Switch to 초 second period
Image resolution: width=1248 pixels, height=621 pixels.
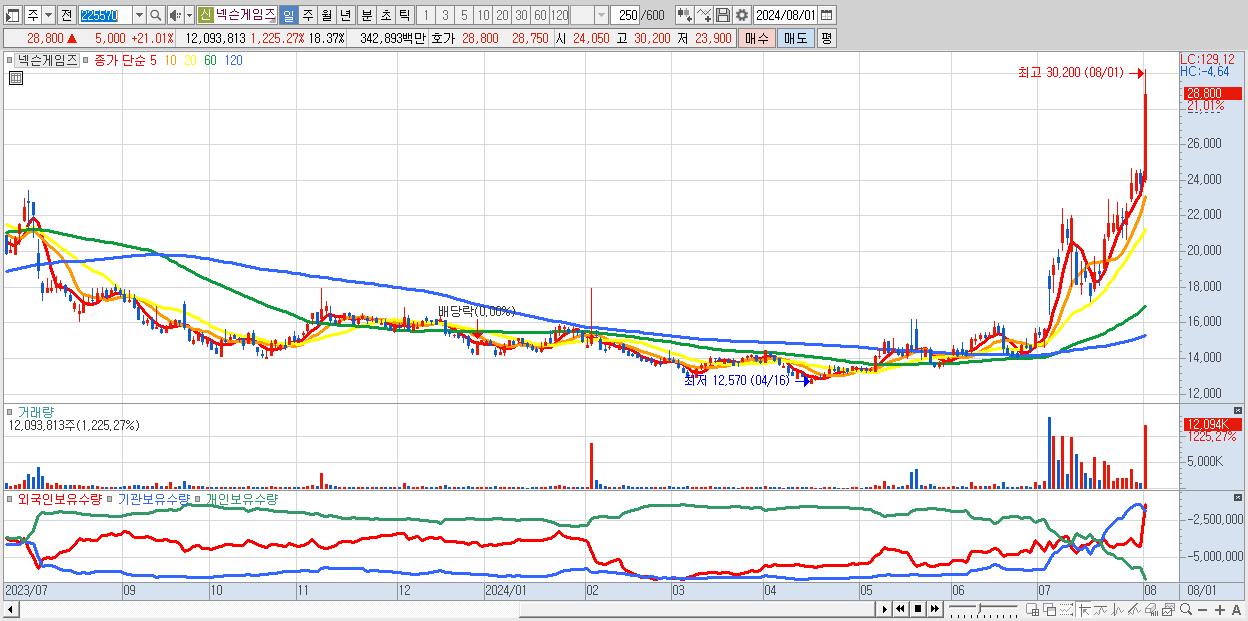[385, 15]
